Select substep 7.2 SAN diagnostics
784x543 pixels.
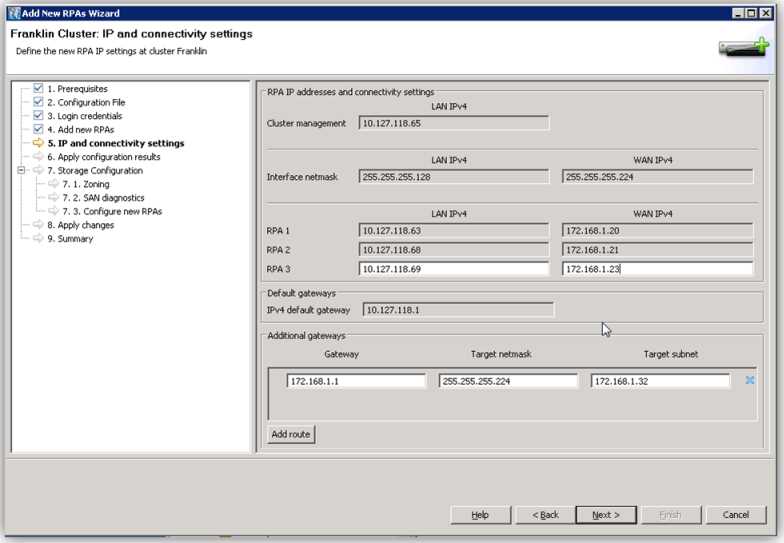(103, 198)
